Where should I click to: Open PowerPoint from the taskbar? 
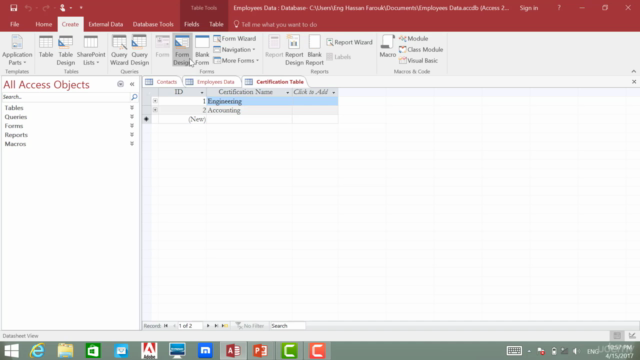(x=261, y=351)
